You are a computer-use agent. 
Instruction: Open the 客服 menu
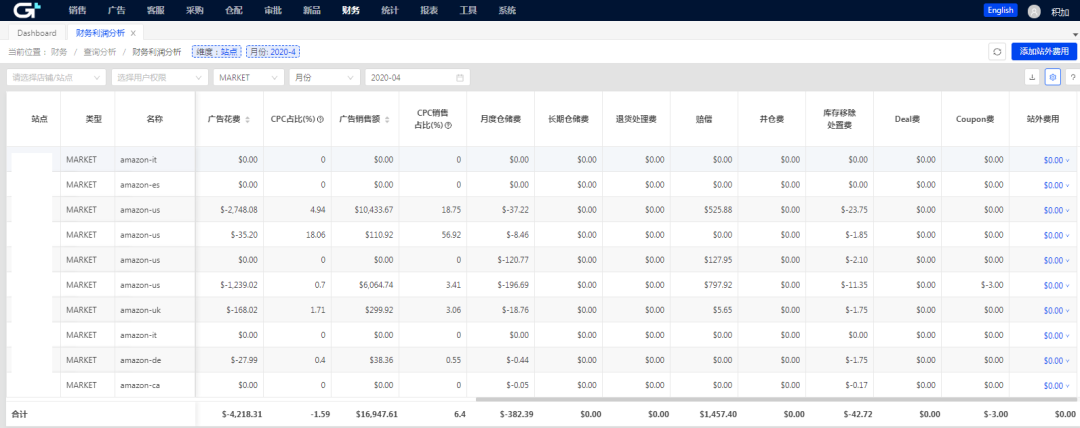pos(156,10)
